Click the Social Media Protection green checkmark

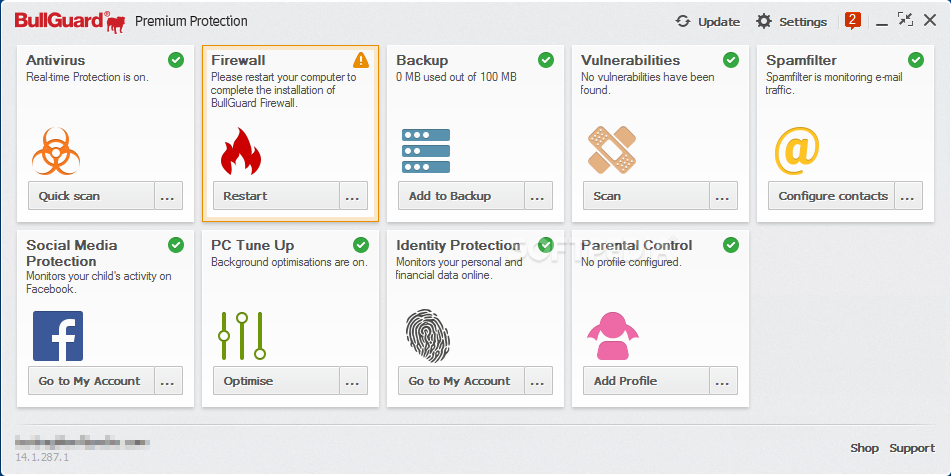click(176, 244)
